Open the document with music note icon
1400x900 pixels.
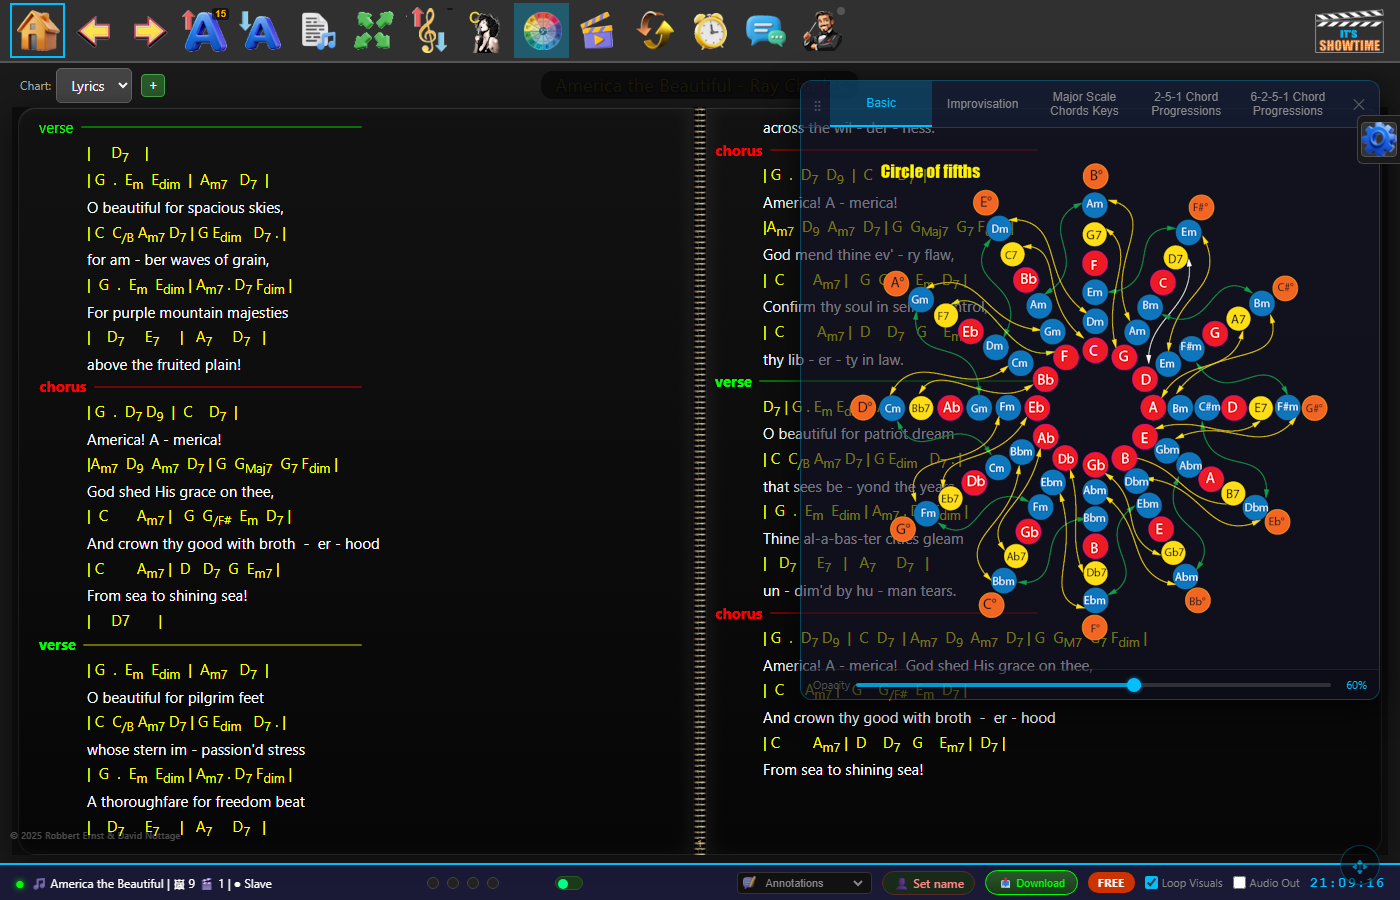(318, 31)
